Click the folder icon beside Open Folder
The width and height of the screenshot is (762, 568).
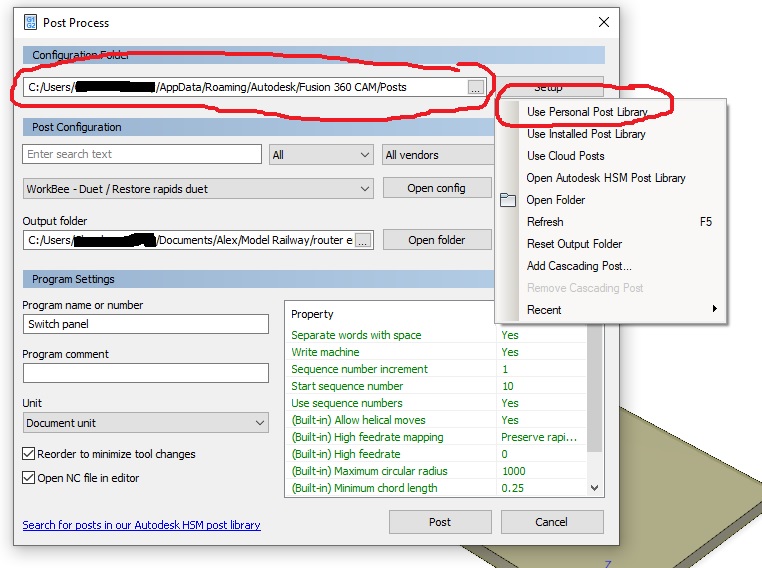508,200
